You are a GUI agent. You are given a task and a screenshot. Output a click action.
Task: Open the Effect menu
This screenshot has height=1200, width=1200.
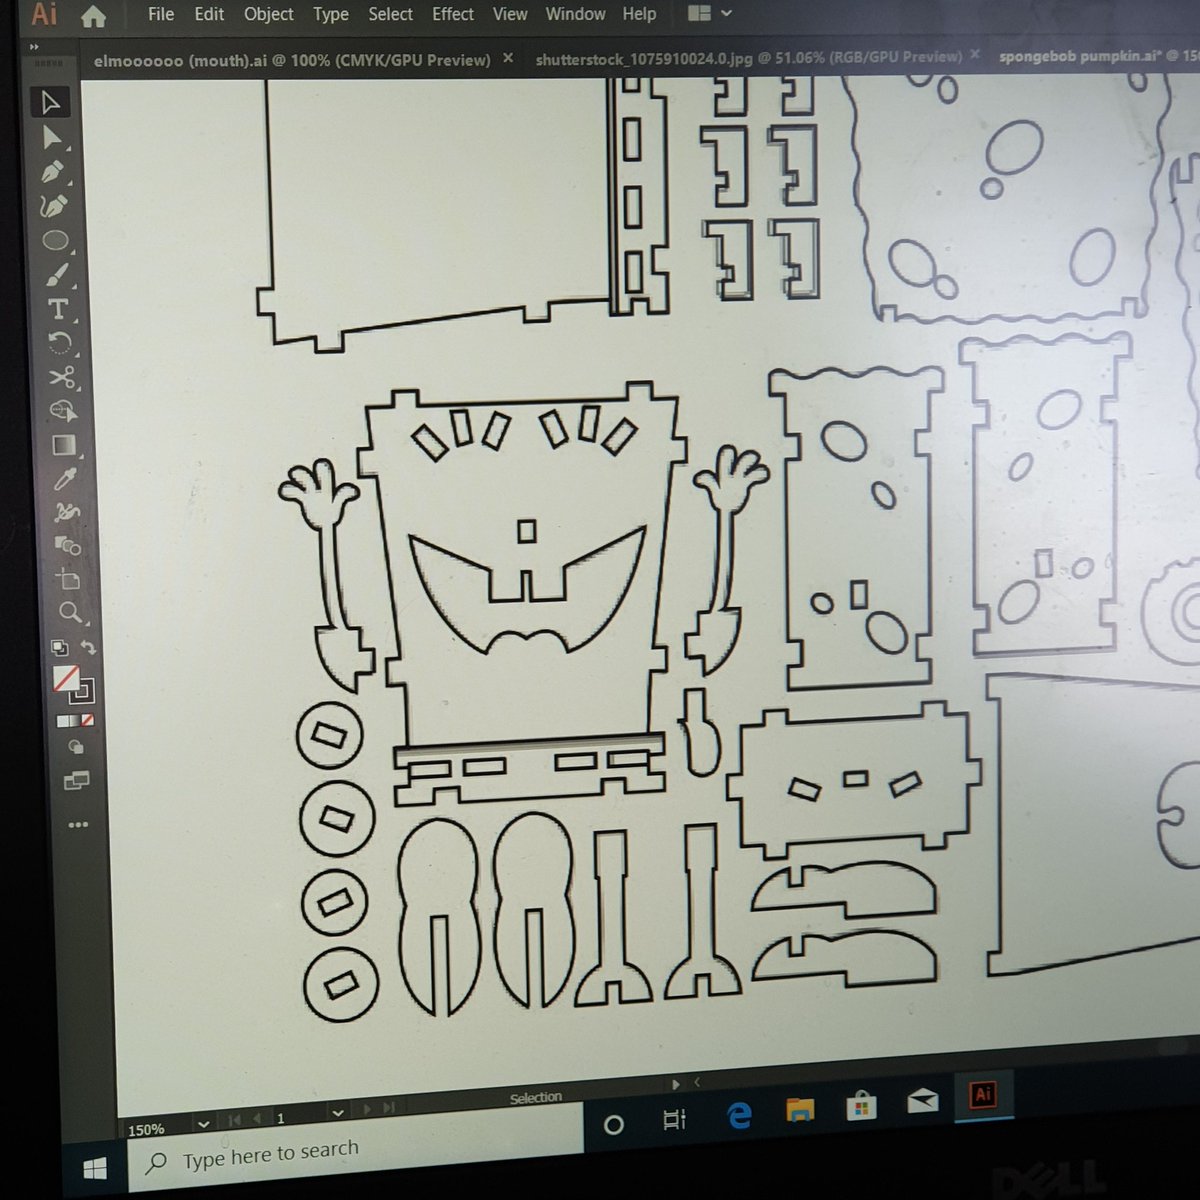[453, 14]
